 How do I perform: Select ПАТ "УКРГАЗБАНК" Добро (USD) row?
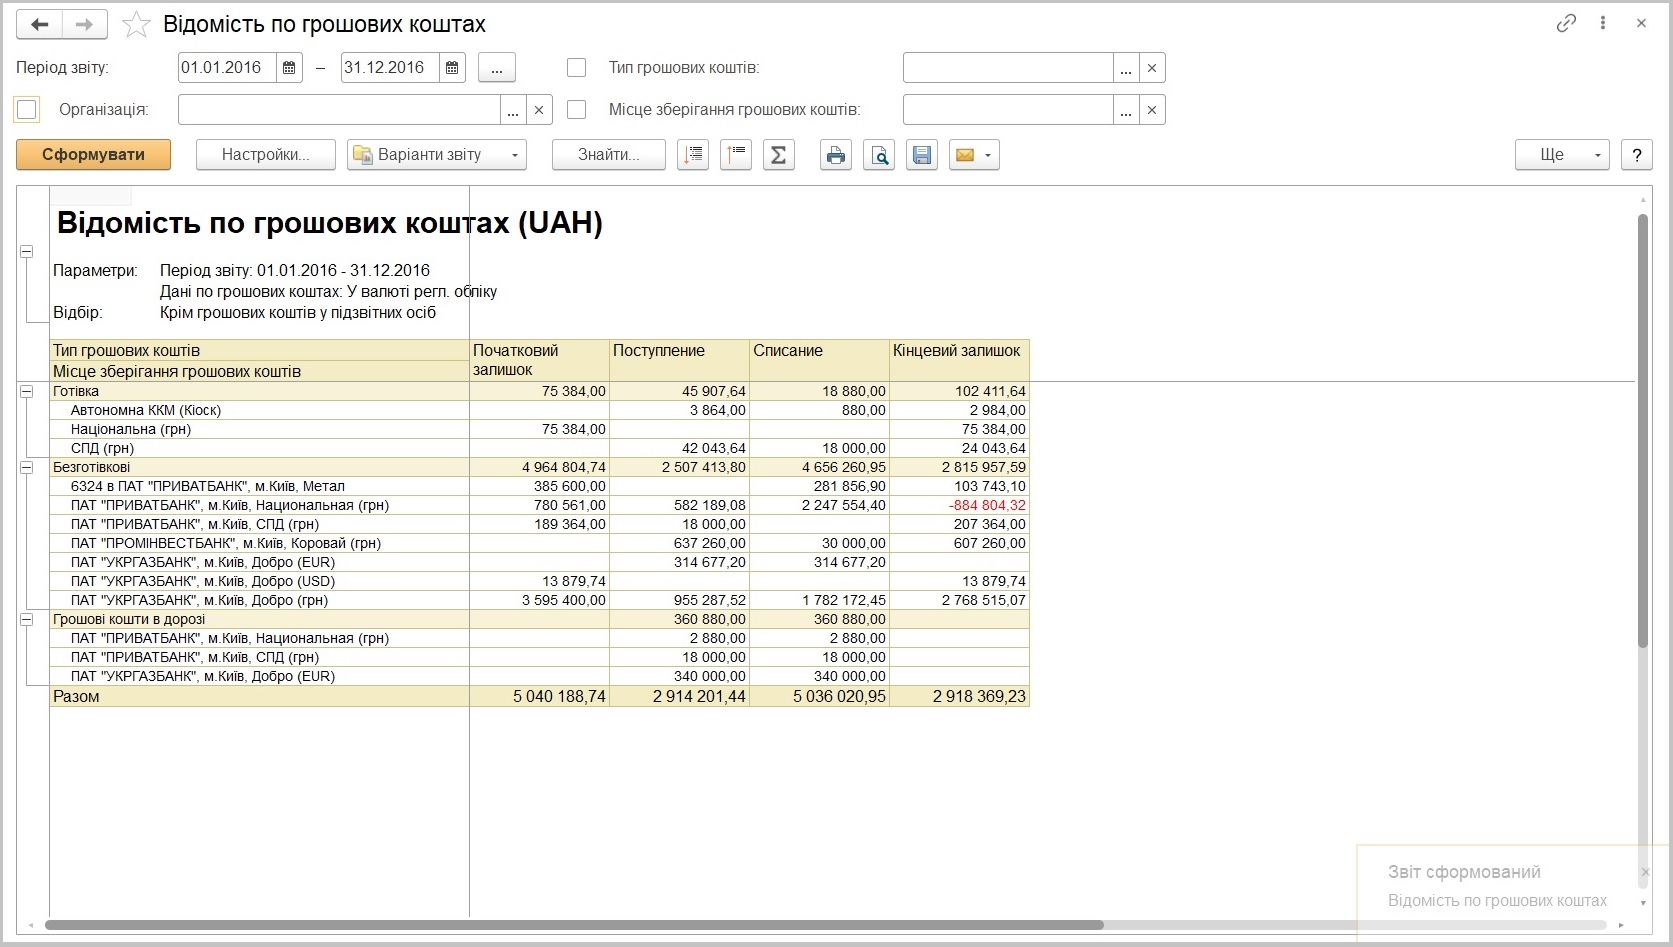(540, 581)
